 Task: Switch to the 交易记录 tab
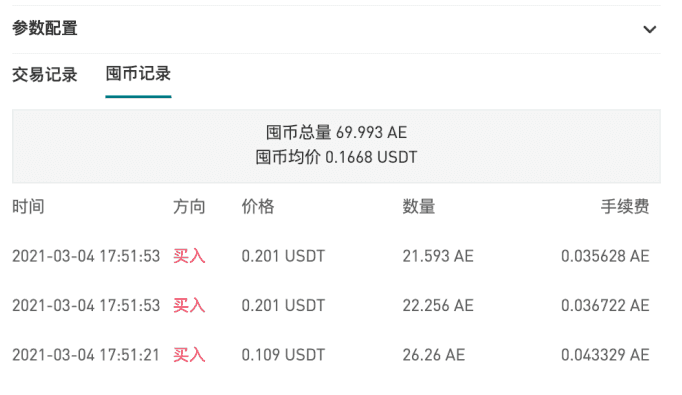(45, 75)
